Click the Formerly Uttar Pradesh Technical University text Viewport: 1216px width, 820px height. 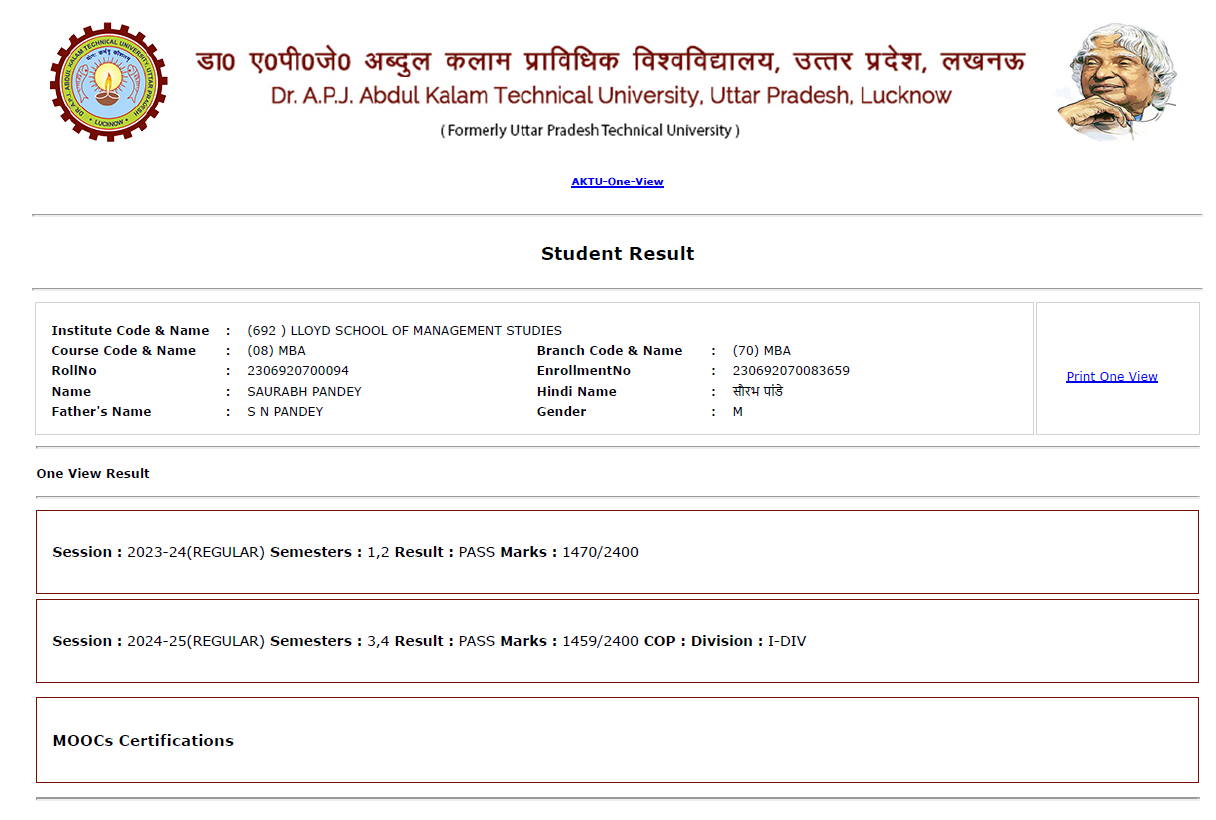point(590,131)
